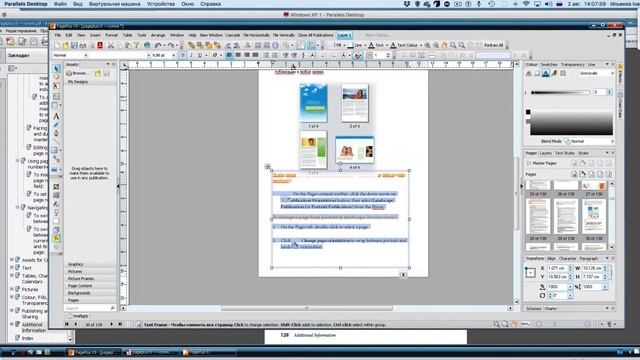The image size is (640, 360).
Task: Open the font size dropdown
Action: point(173,55)
